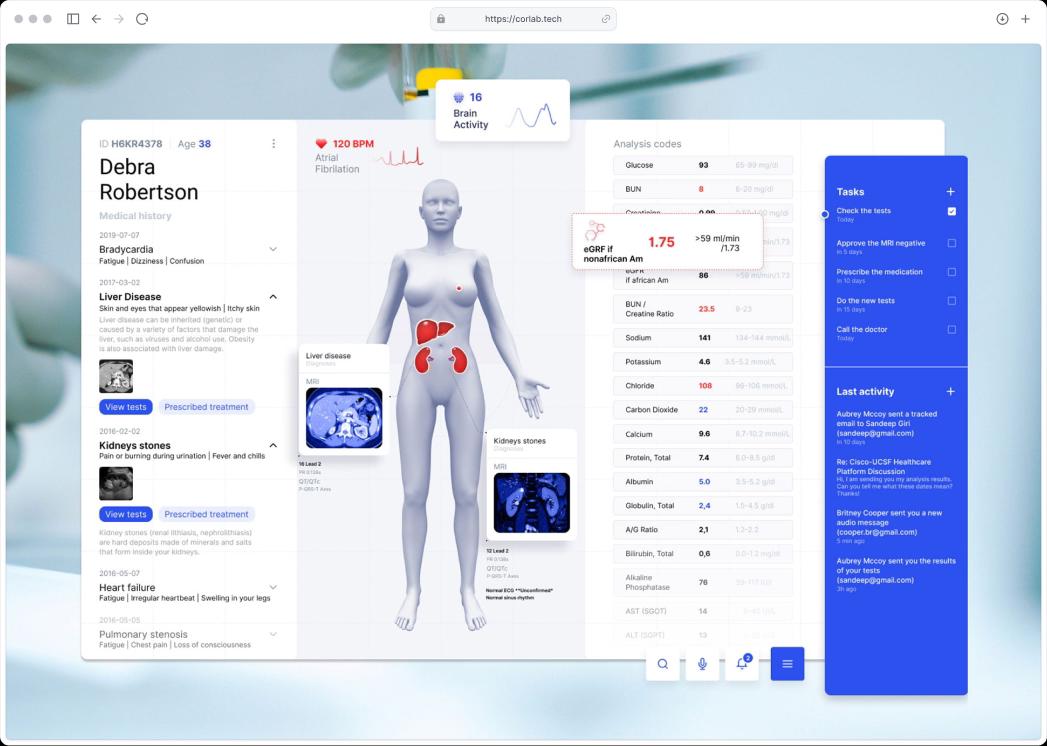Select the Alkaline Phosphatase row
Screen dimensions: 1047x746
702,582
